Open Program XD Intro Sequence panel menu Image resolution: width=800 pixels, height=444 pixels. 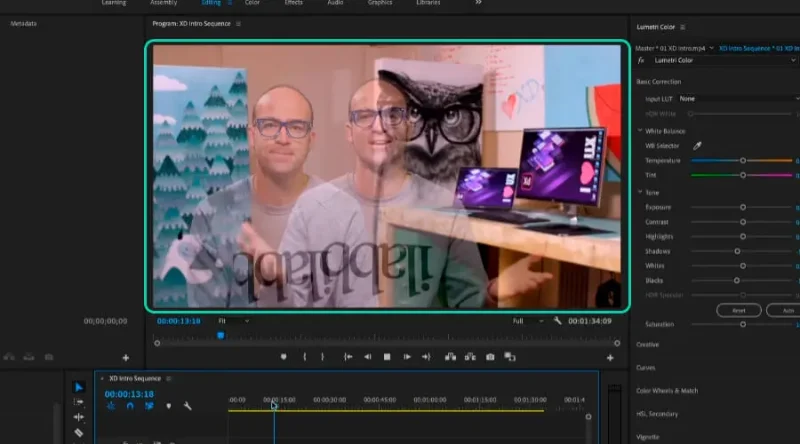coord(238,23)
